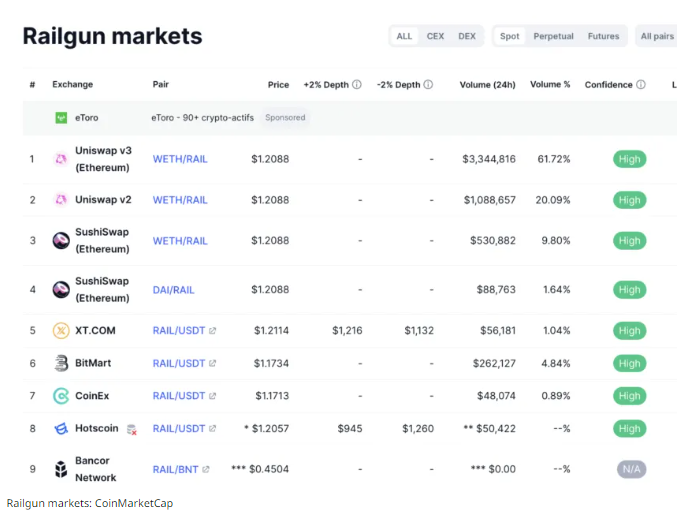Screen dimensions: 699x510
Task: Open the DAI/RAIL pair link on SushiSwap
Action: pos(173,290)
